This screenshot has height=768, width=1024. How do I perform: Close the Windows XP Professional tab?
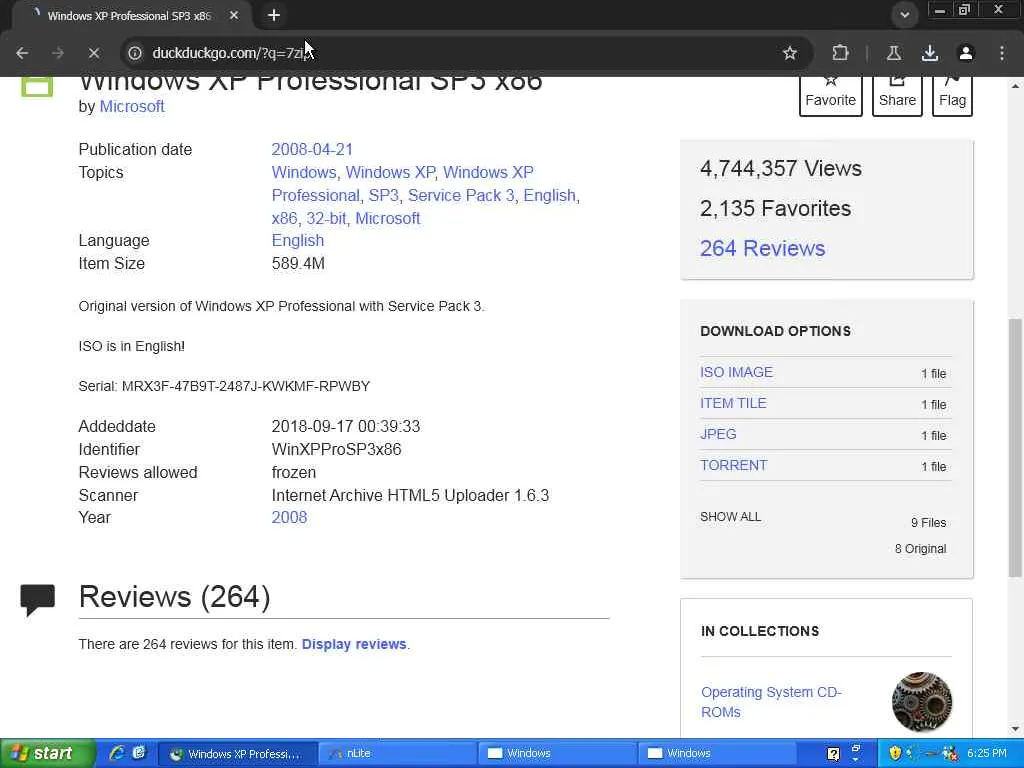[x=234, y=15]
